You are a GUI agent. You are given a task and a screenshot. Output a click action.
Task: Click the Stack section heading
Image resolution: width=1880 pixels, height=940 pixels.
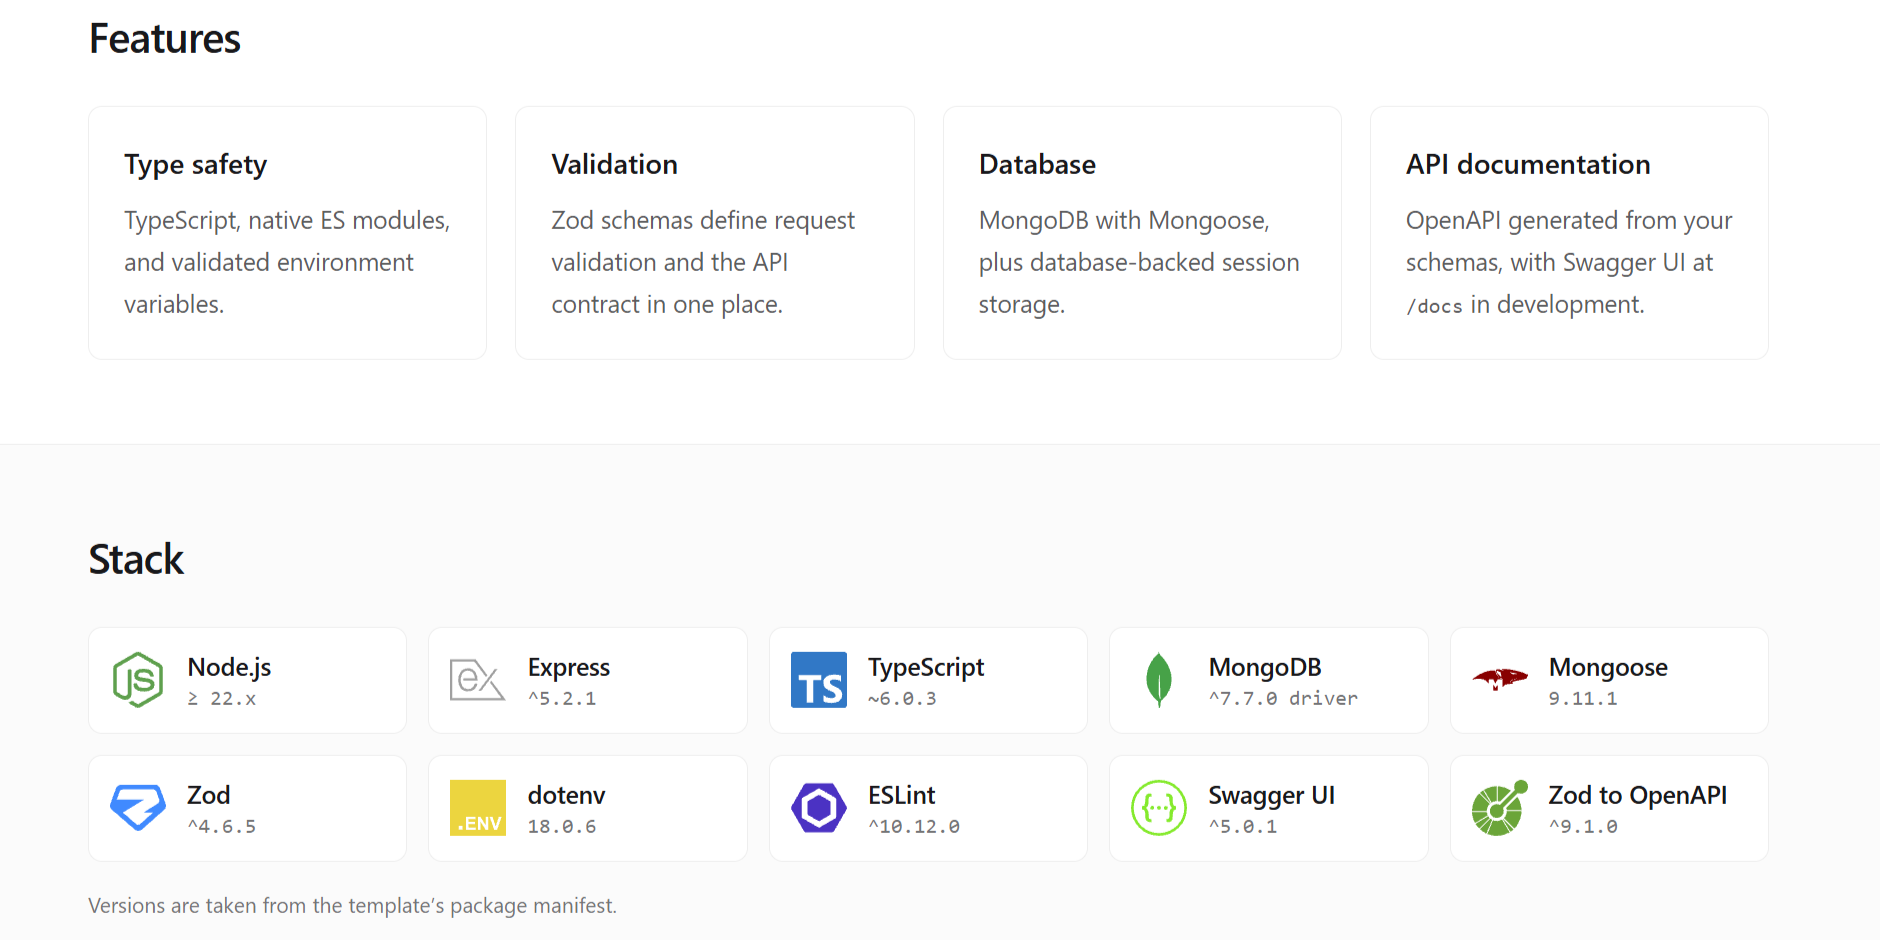136,559
